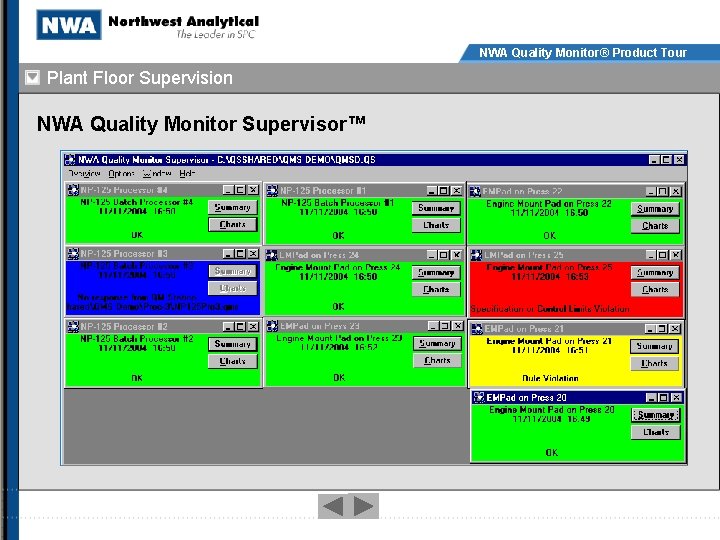Open Summary for Engine Mount Pad Press 23

tap(438, 343)
